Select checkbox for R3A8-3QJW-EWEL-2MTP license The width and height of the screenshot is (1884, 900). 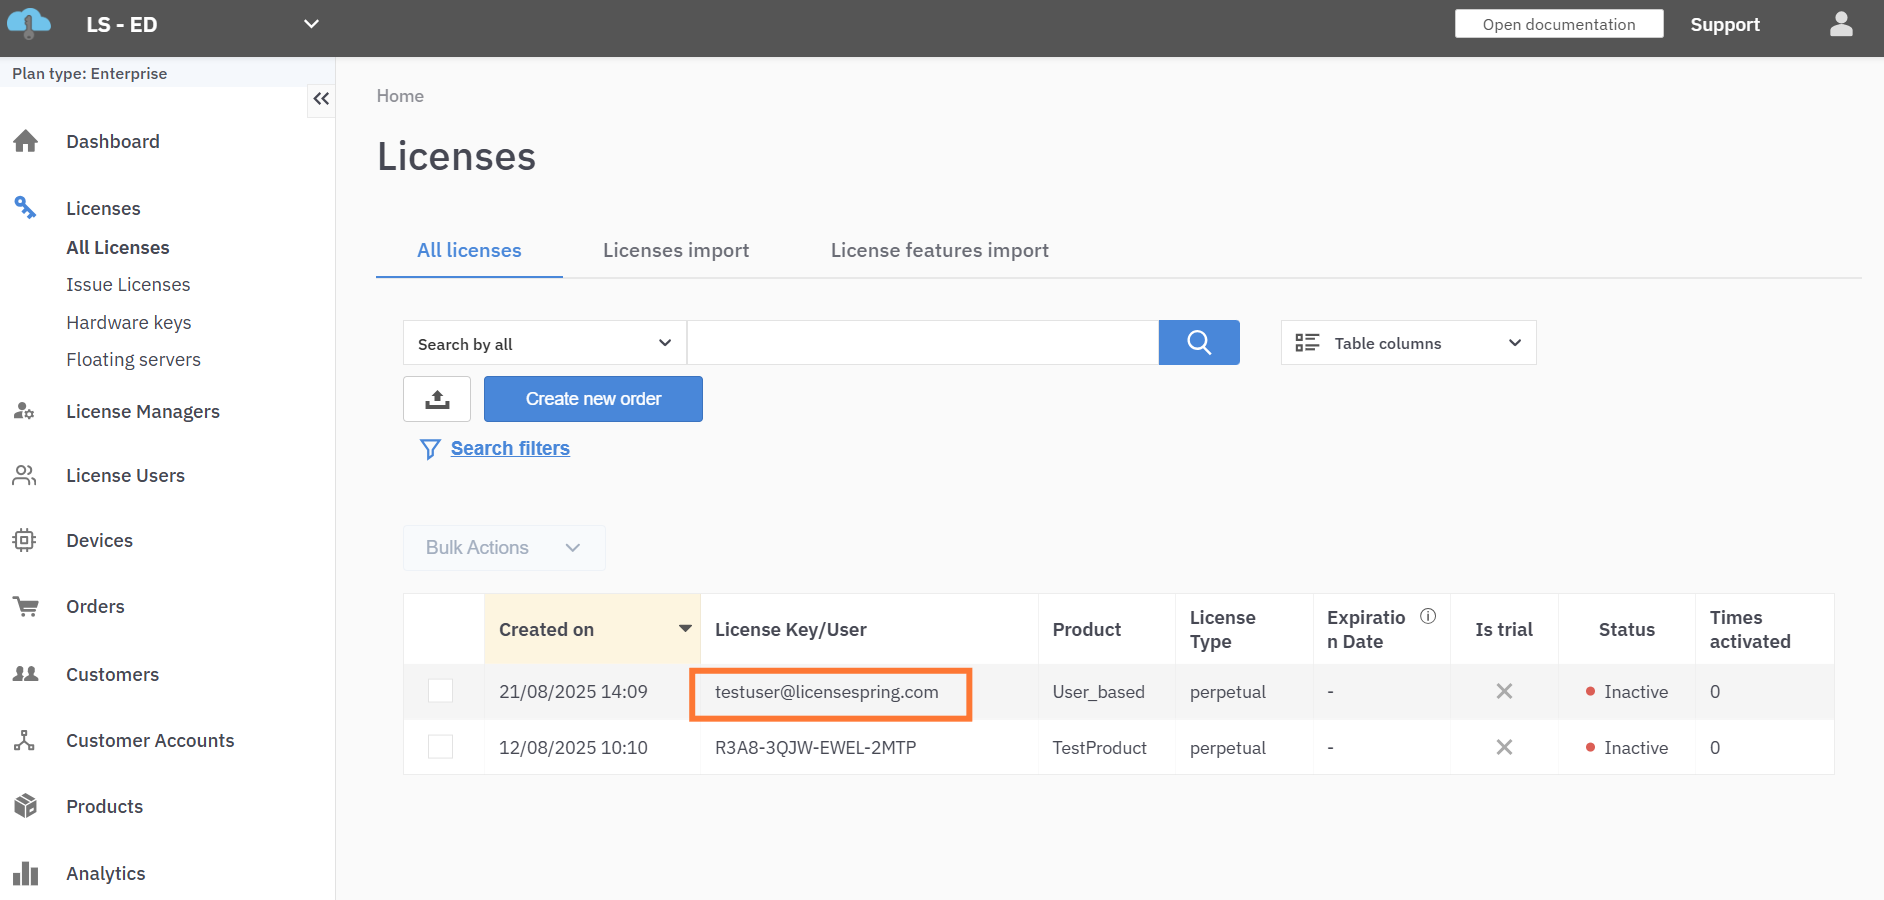click(x=440, y=747)
